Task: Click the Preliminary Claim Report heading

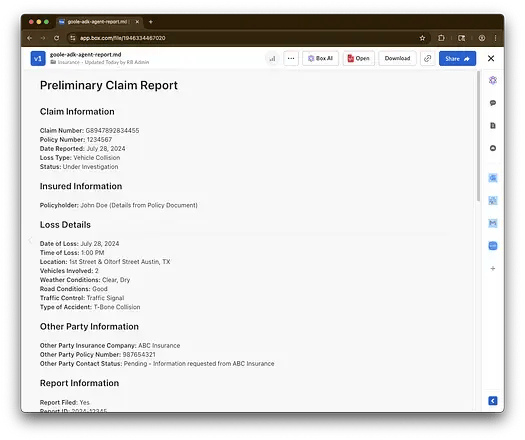Action: click(109, 85)
